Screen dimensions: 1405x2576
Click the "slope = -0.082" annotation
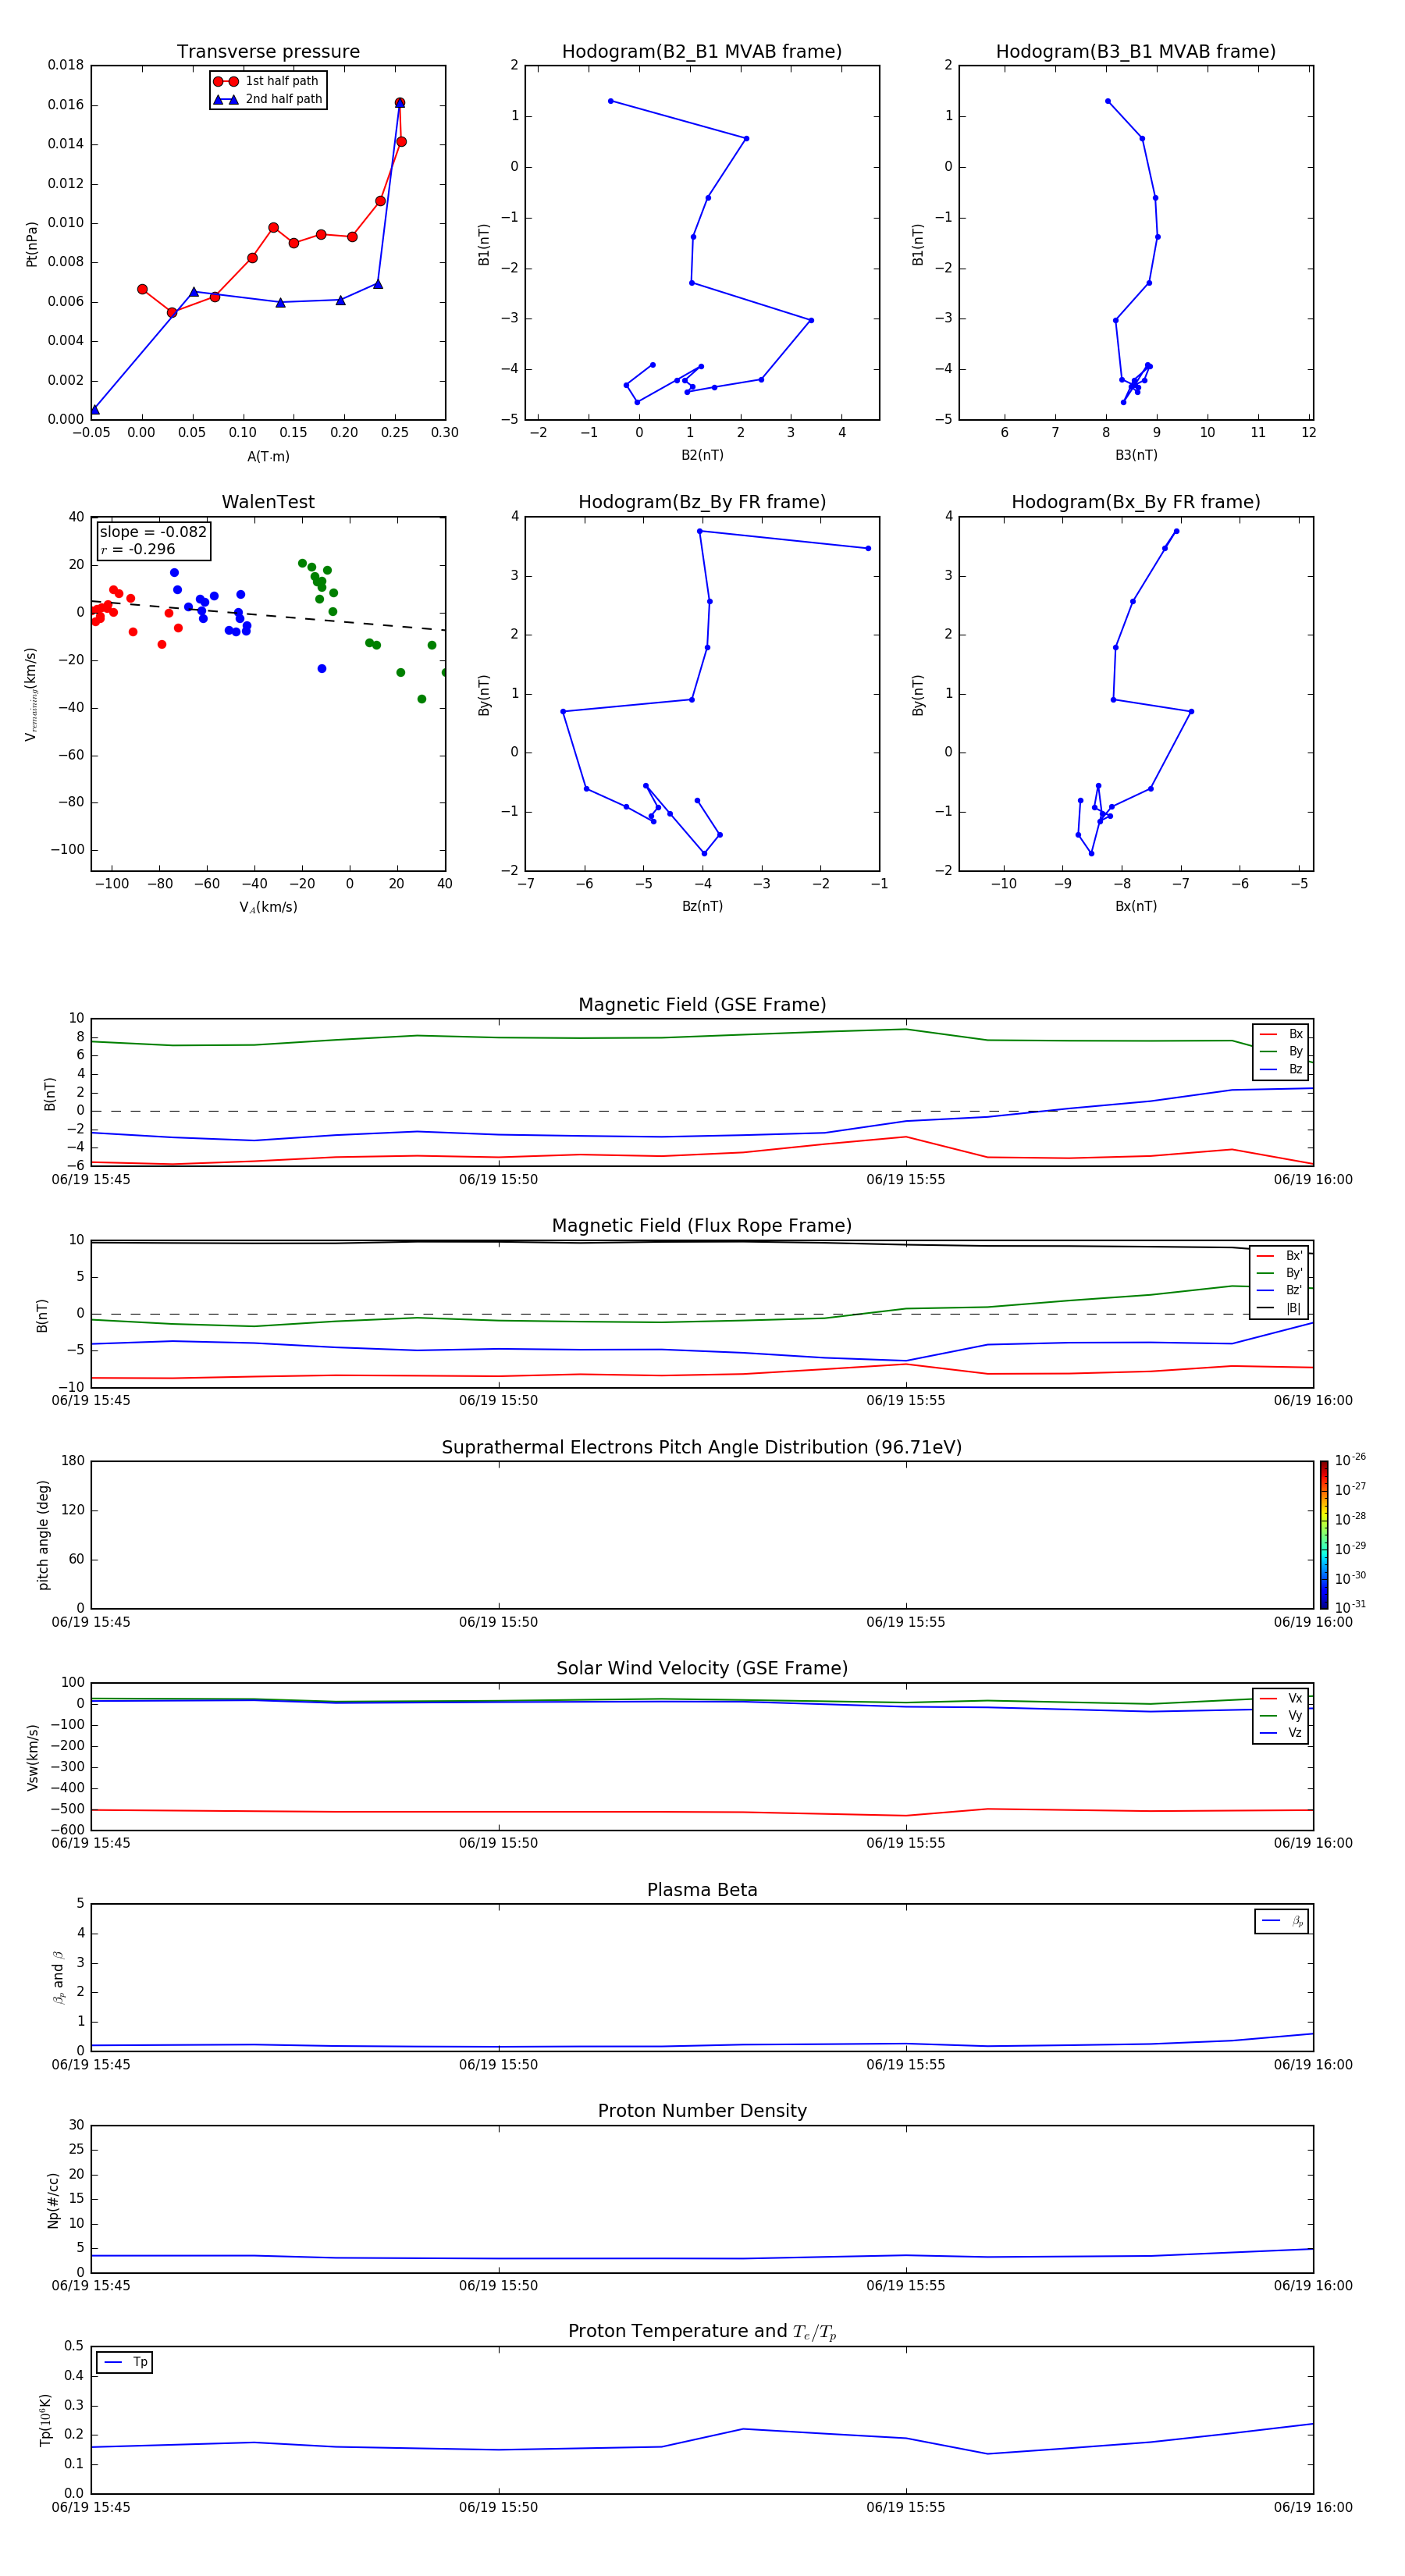(x=153, y=532)
